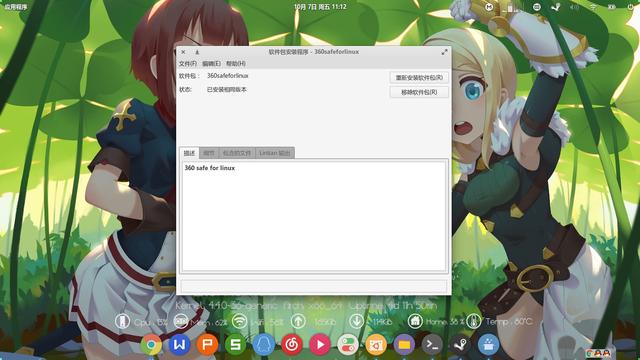Open NetEase Cloud Music in dock
640x360 pixels.
[291, 345]
